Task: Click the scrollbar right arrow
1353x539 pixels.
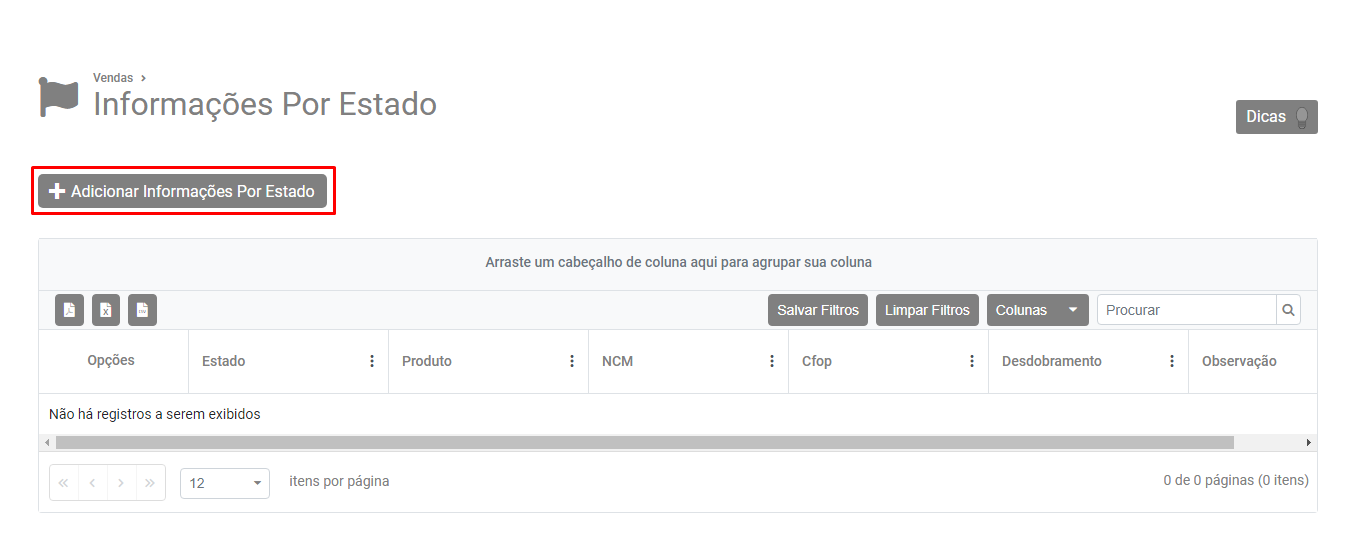Action: [x=1309, y=442]
